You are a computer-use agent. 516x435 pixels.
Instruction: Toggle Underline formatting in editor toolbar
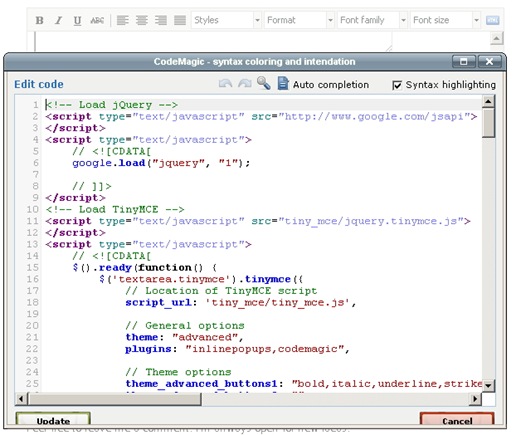77,20
